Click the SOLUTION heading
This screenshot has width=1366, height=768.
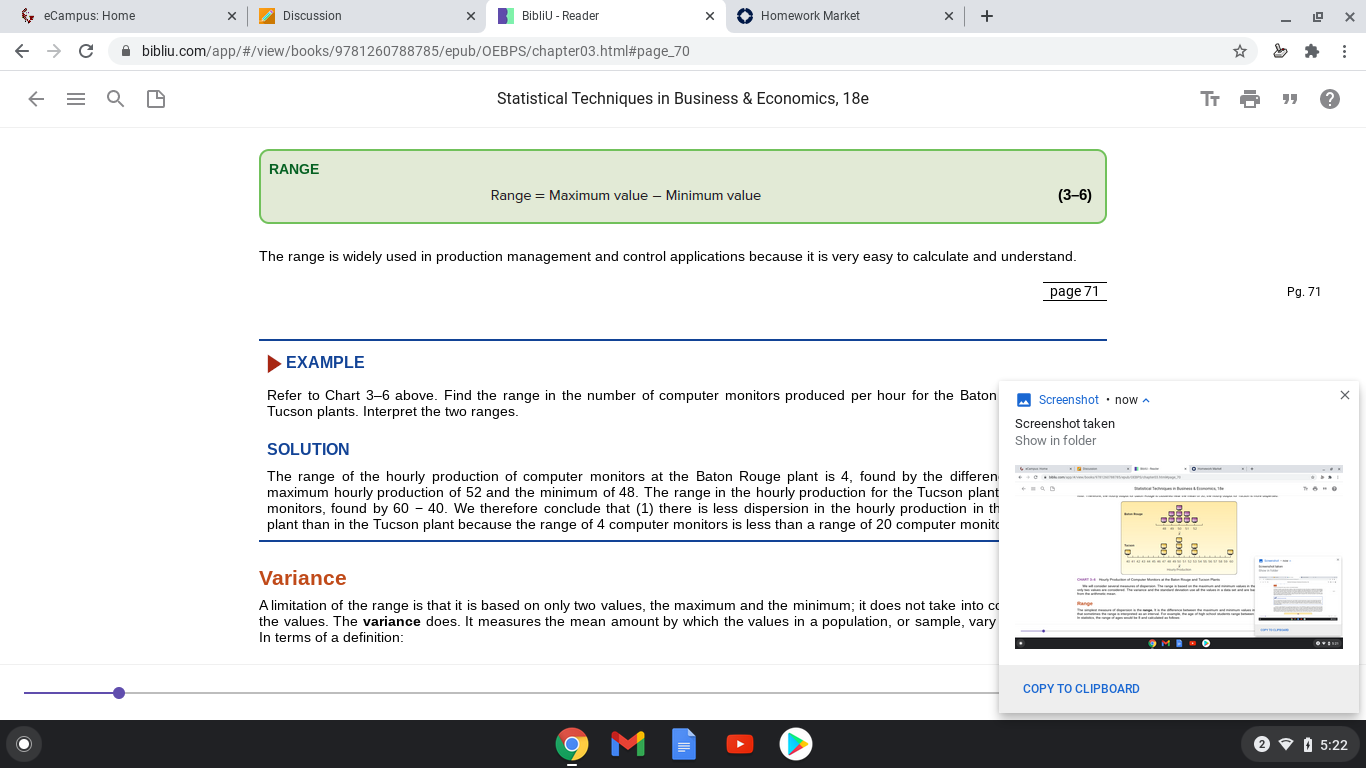[x=308, y=450]
